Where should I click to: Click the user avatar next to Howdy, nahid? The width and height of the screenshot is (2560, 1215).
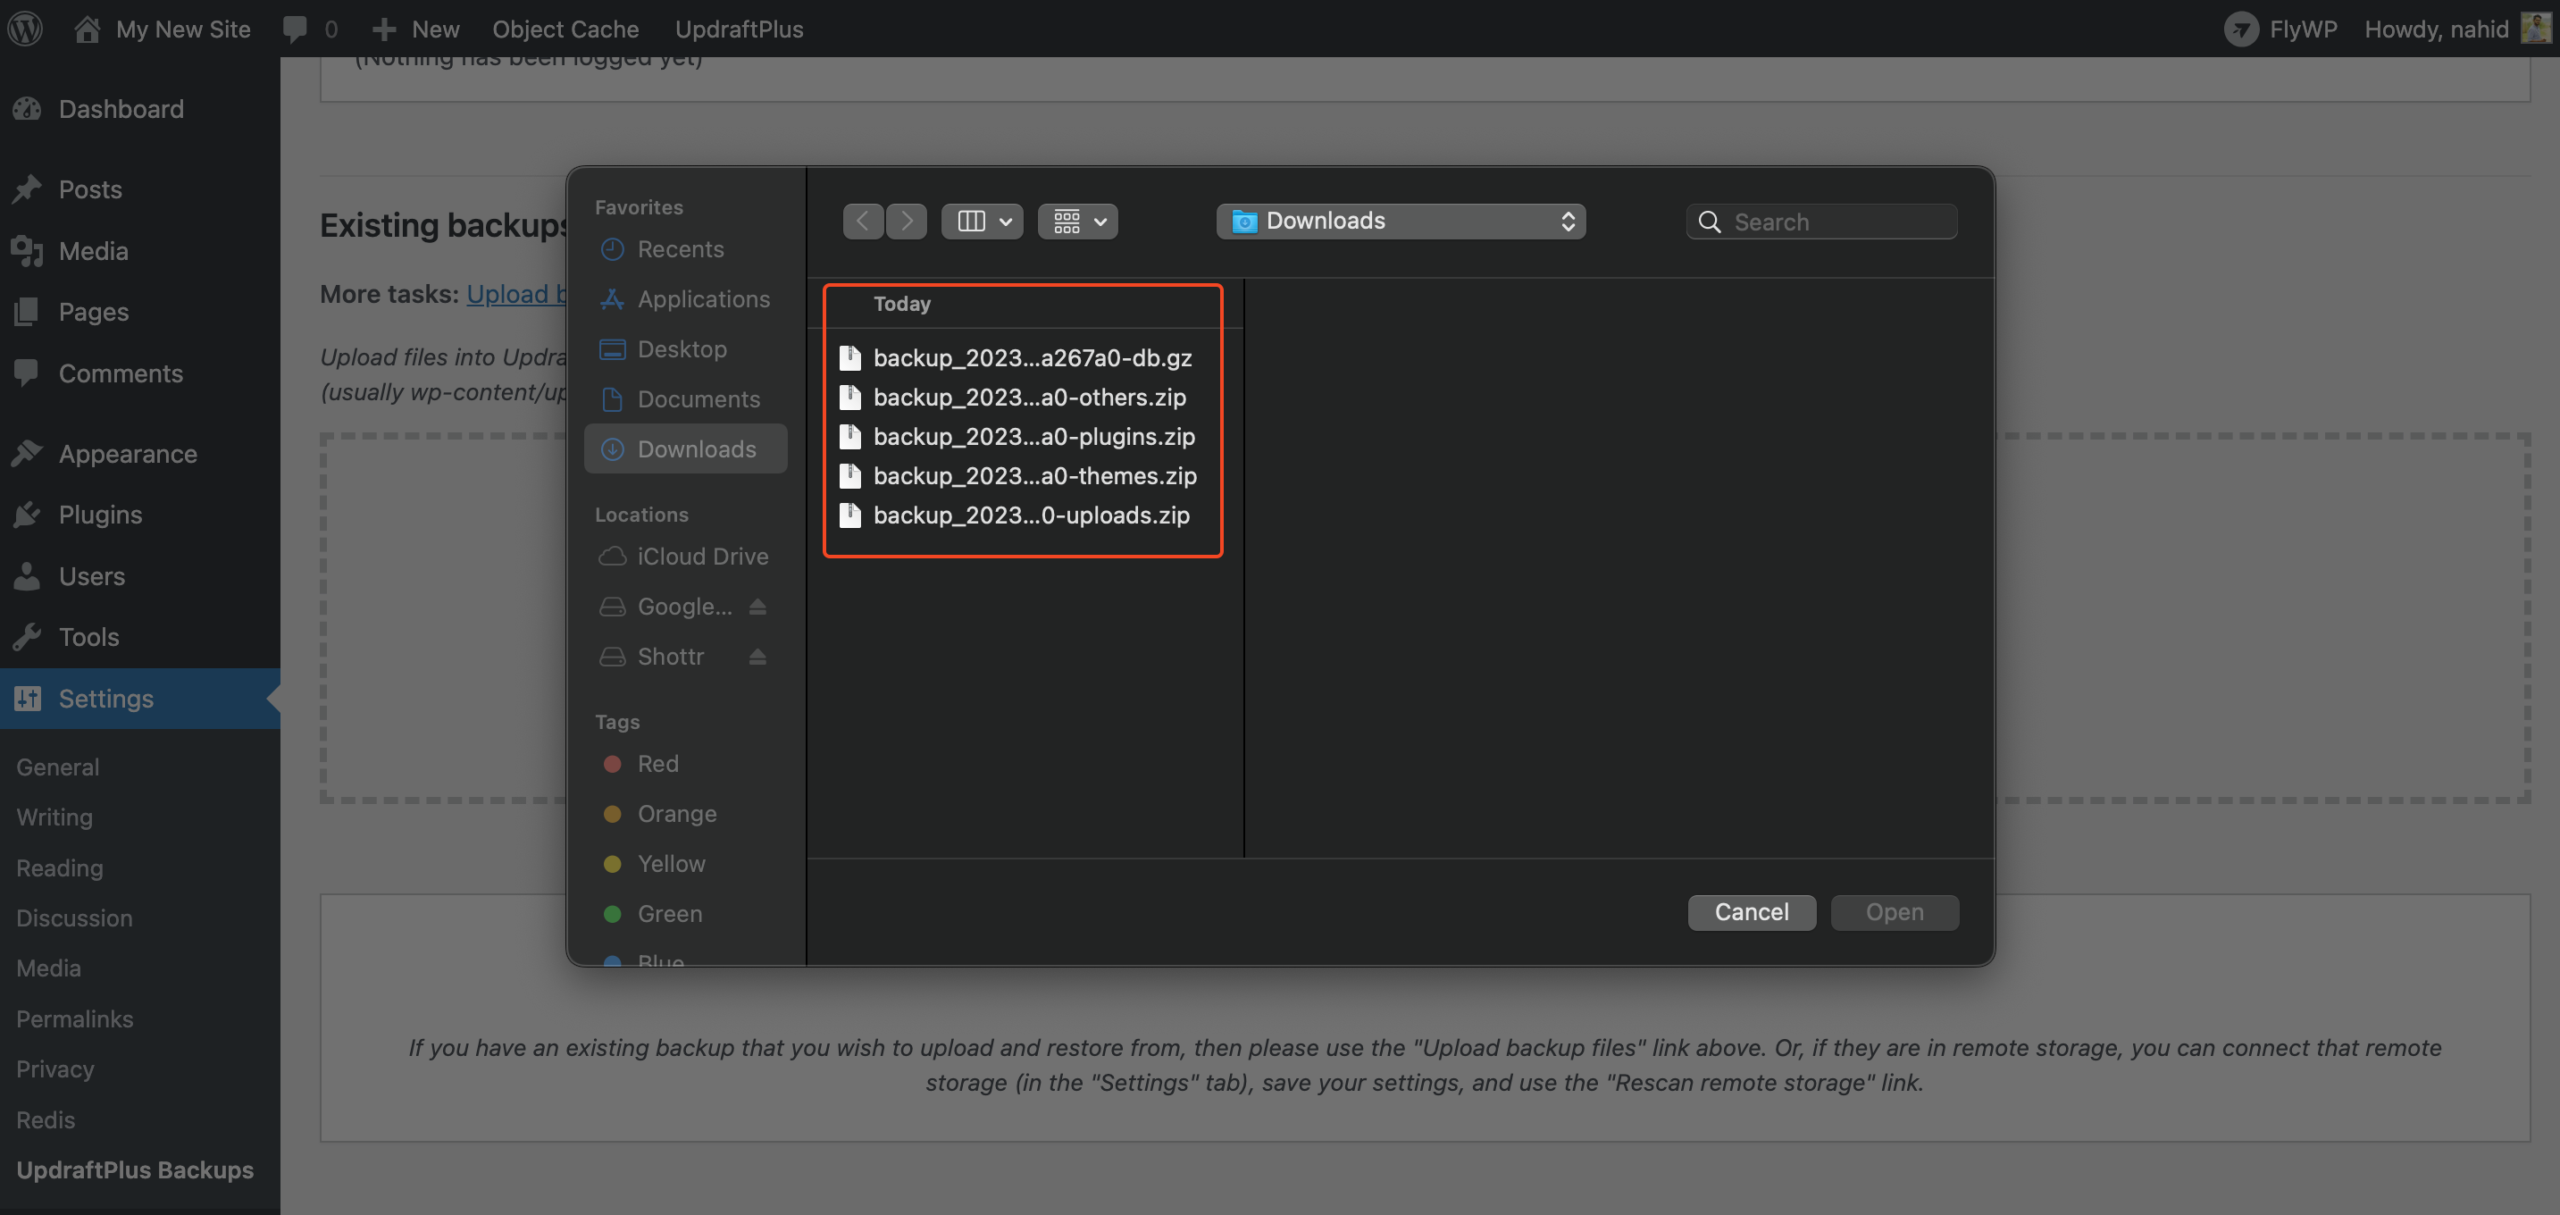pyautogui.click(x=2536, y=28)
